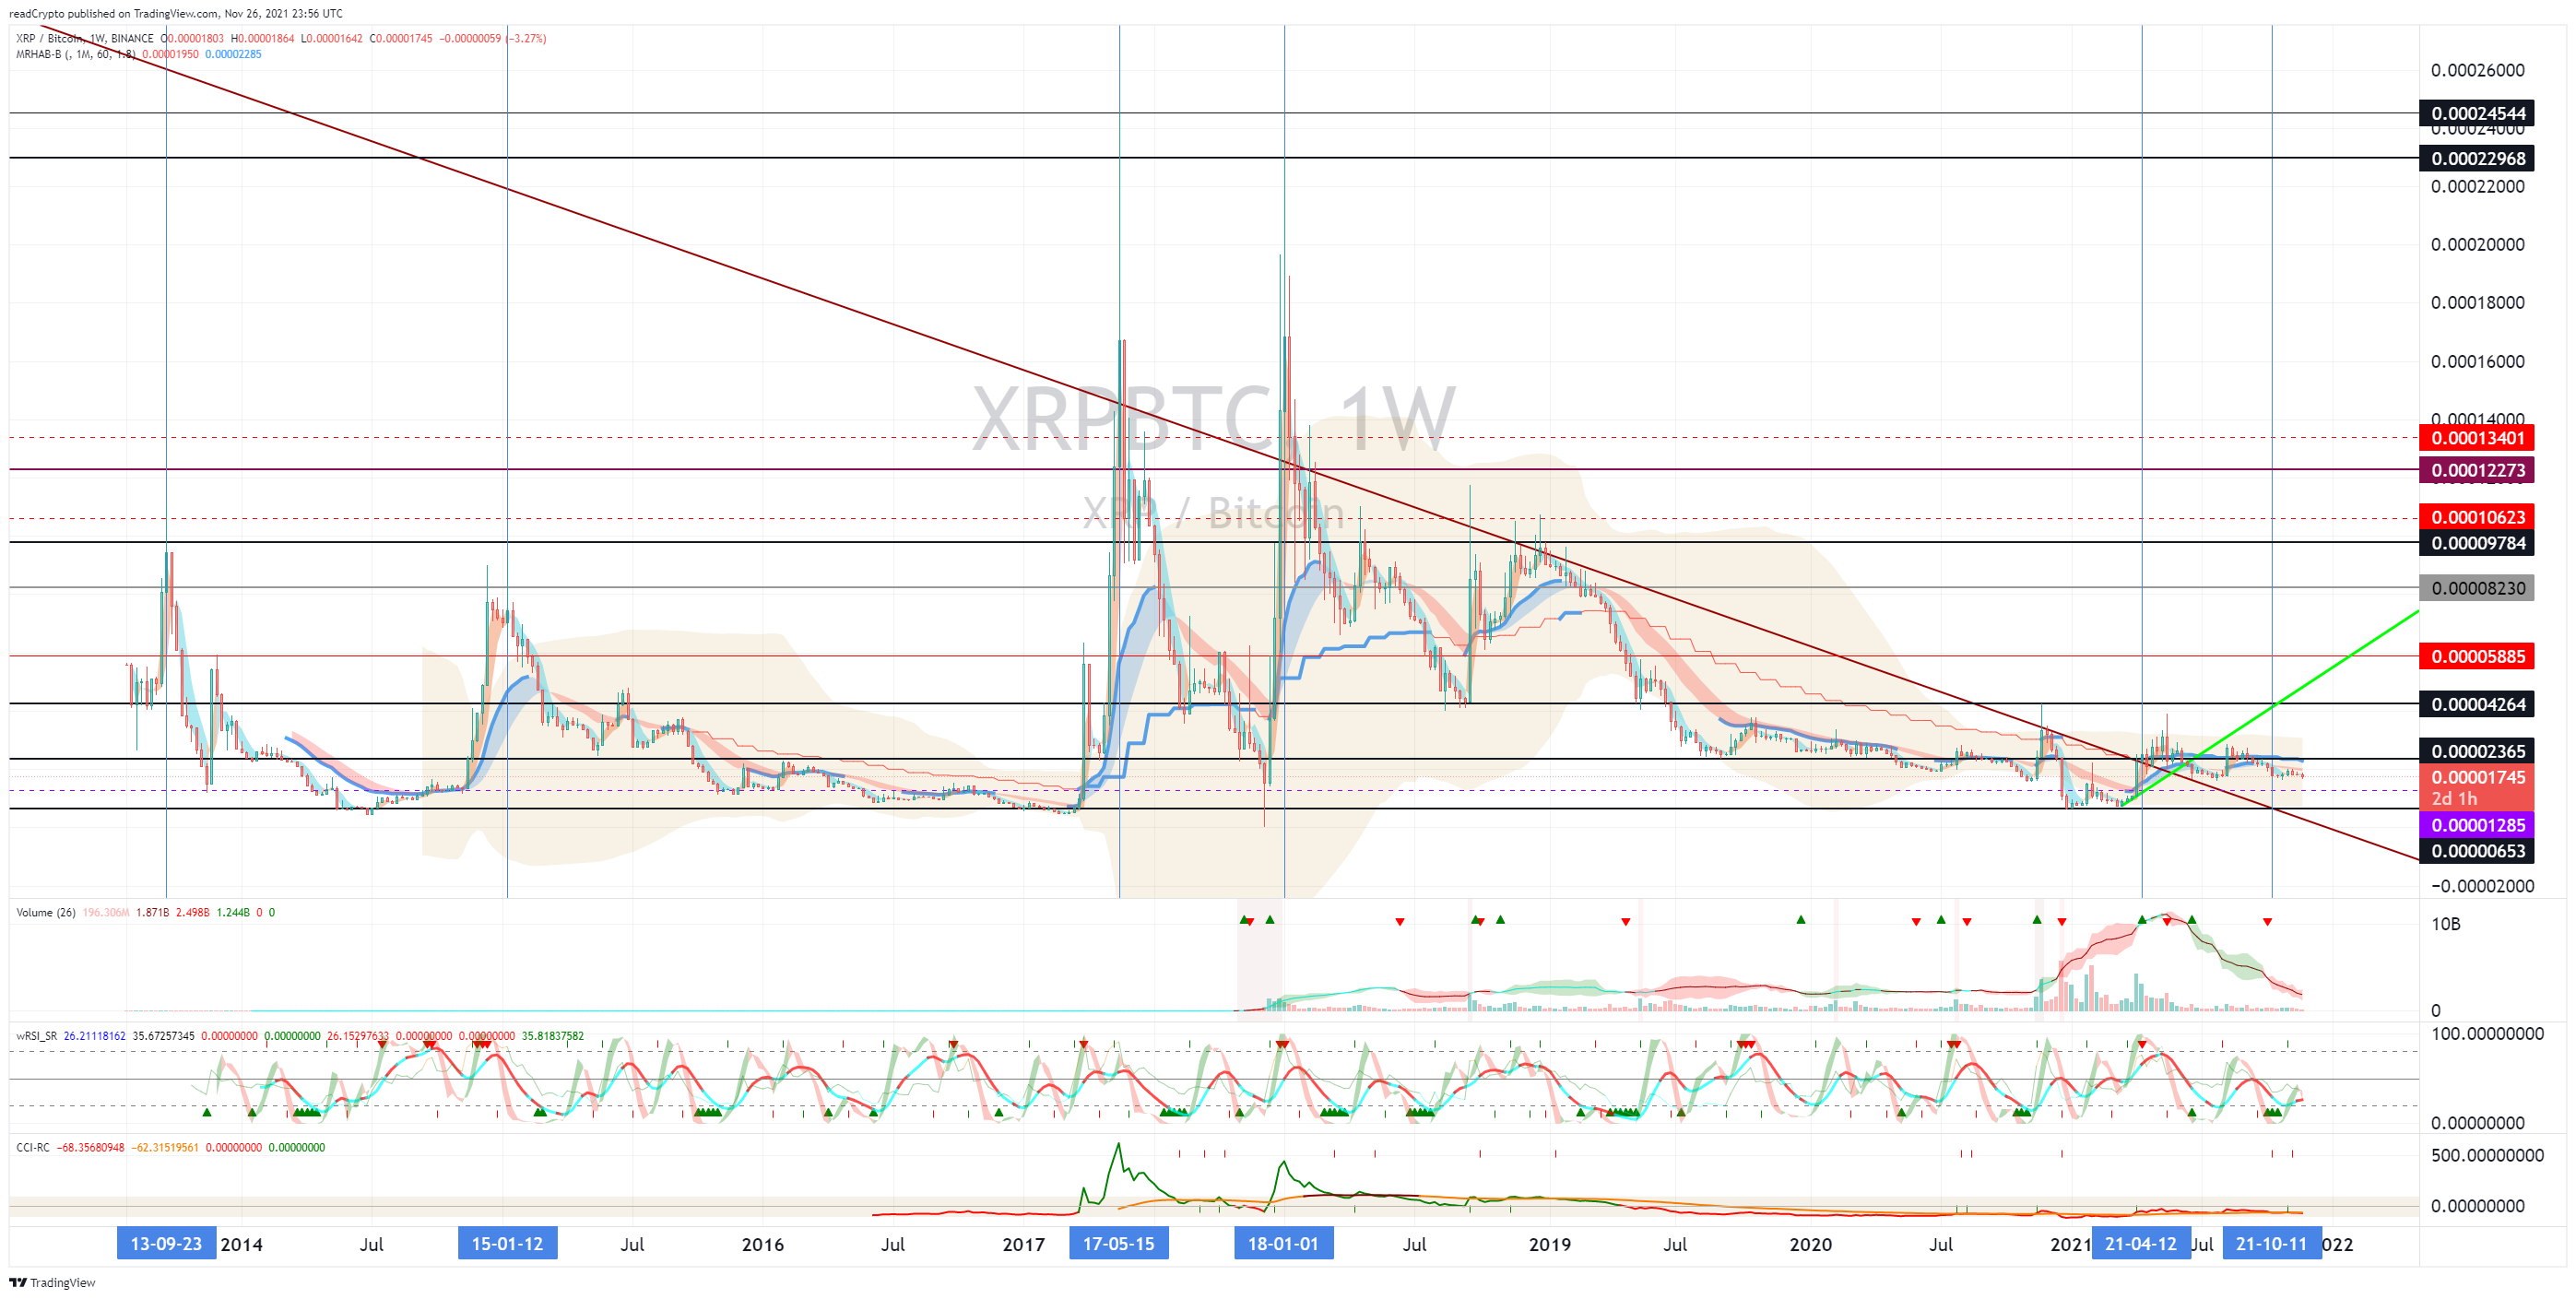
Task: Click the 0.00009784 price label
Action: 2476,543
